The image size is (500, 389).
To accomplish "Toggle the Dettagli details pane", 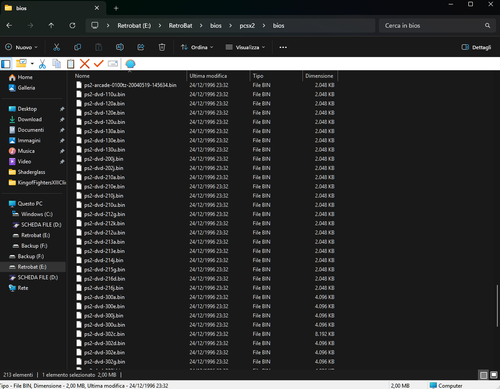I will pyautogui.click(x=476, y=47).
